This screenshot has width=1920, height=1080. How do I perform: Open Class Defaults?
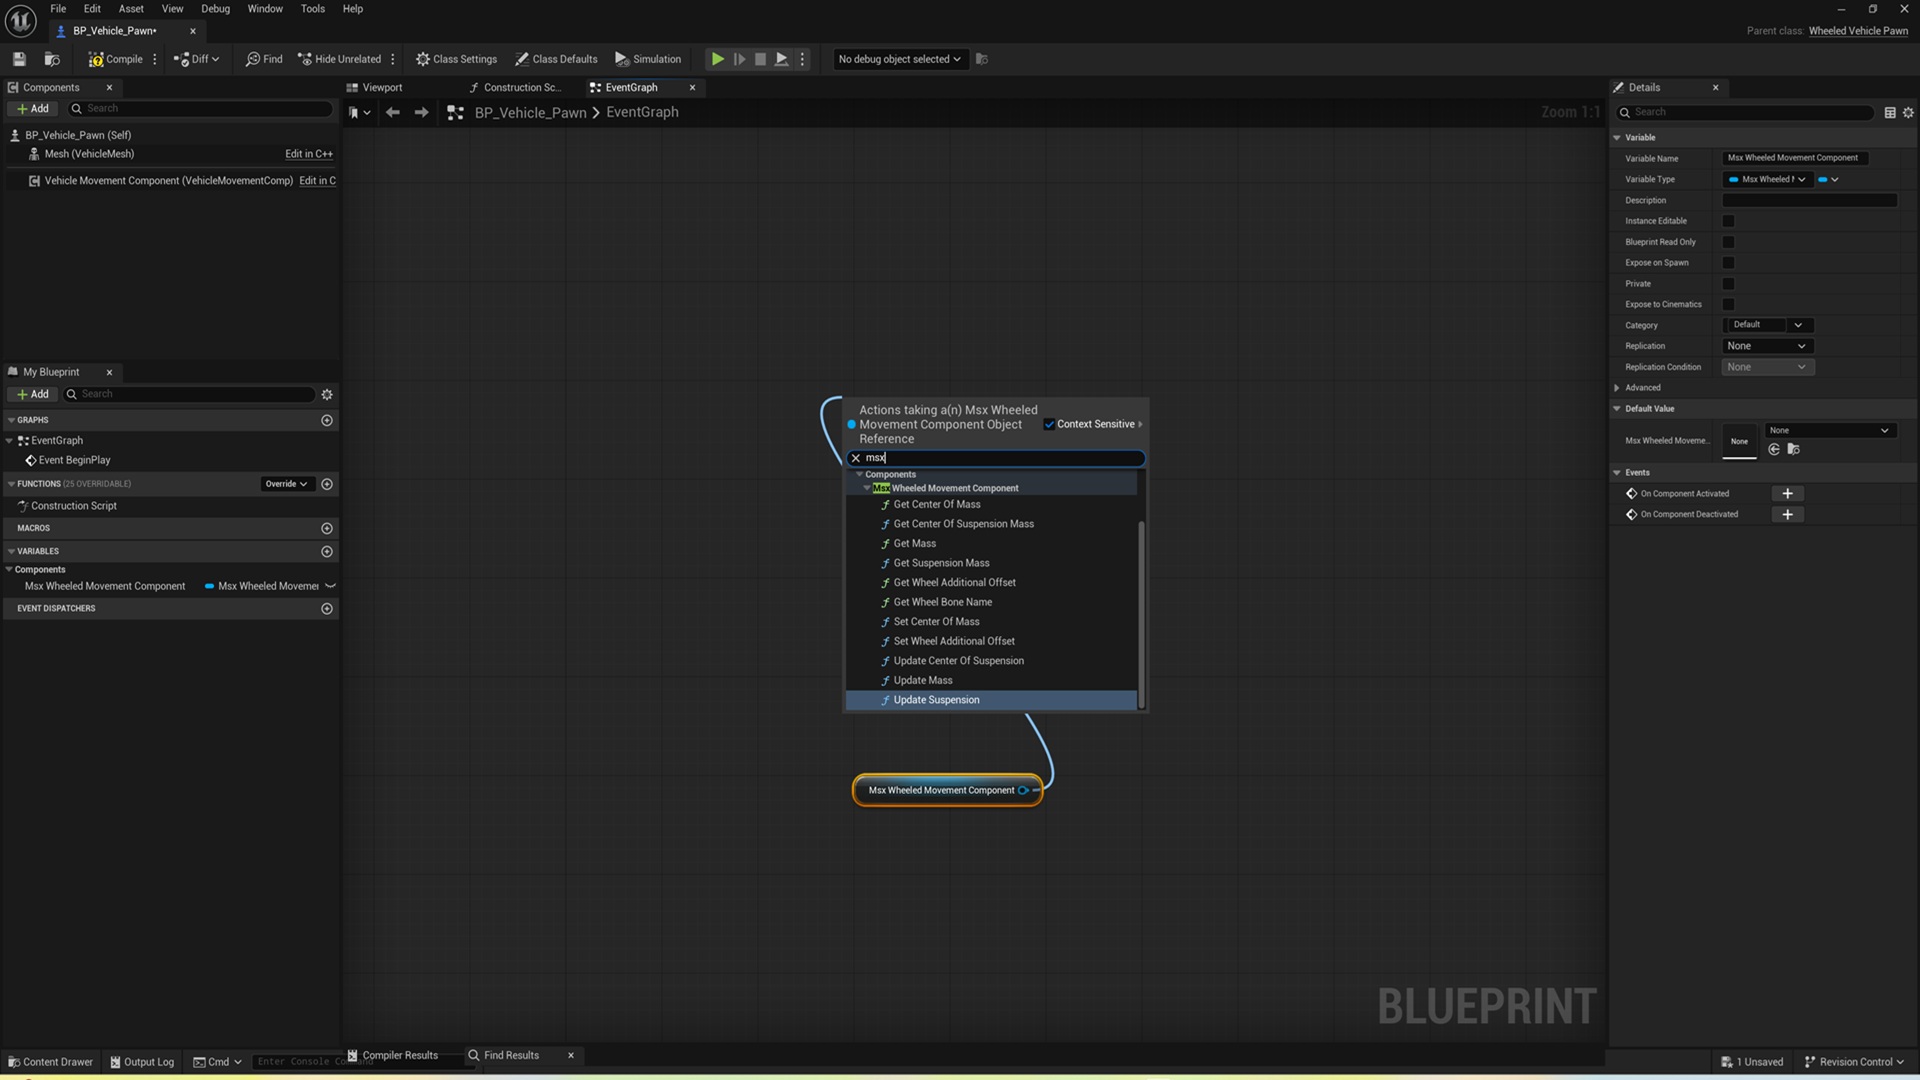pyautogui.click(x=556, y=59)
